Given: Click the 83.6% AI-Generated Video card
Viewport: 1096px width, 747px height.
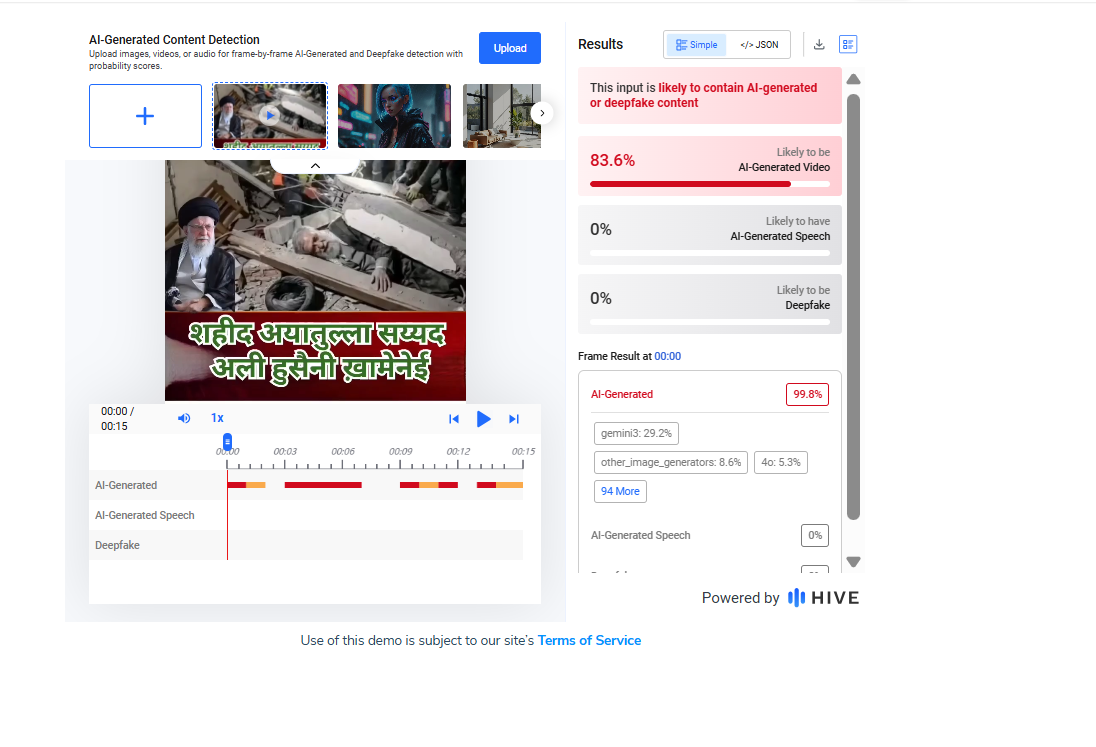Looking at the screenshot, I should pos(709,166).
